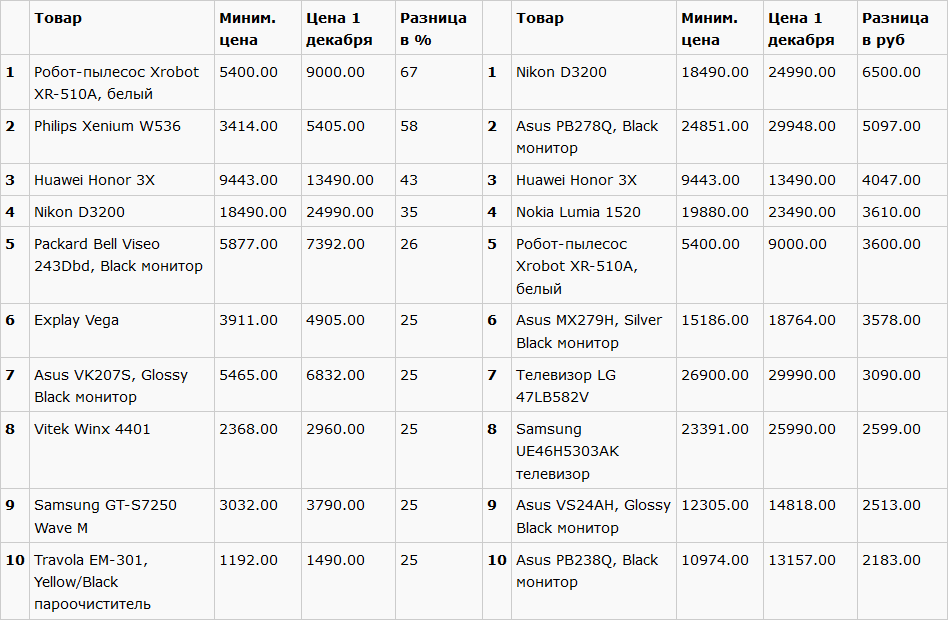Click the 67 percent difference value
948x620 pixels.
click(409, 72)
